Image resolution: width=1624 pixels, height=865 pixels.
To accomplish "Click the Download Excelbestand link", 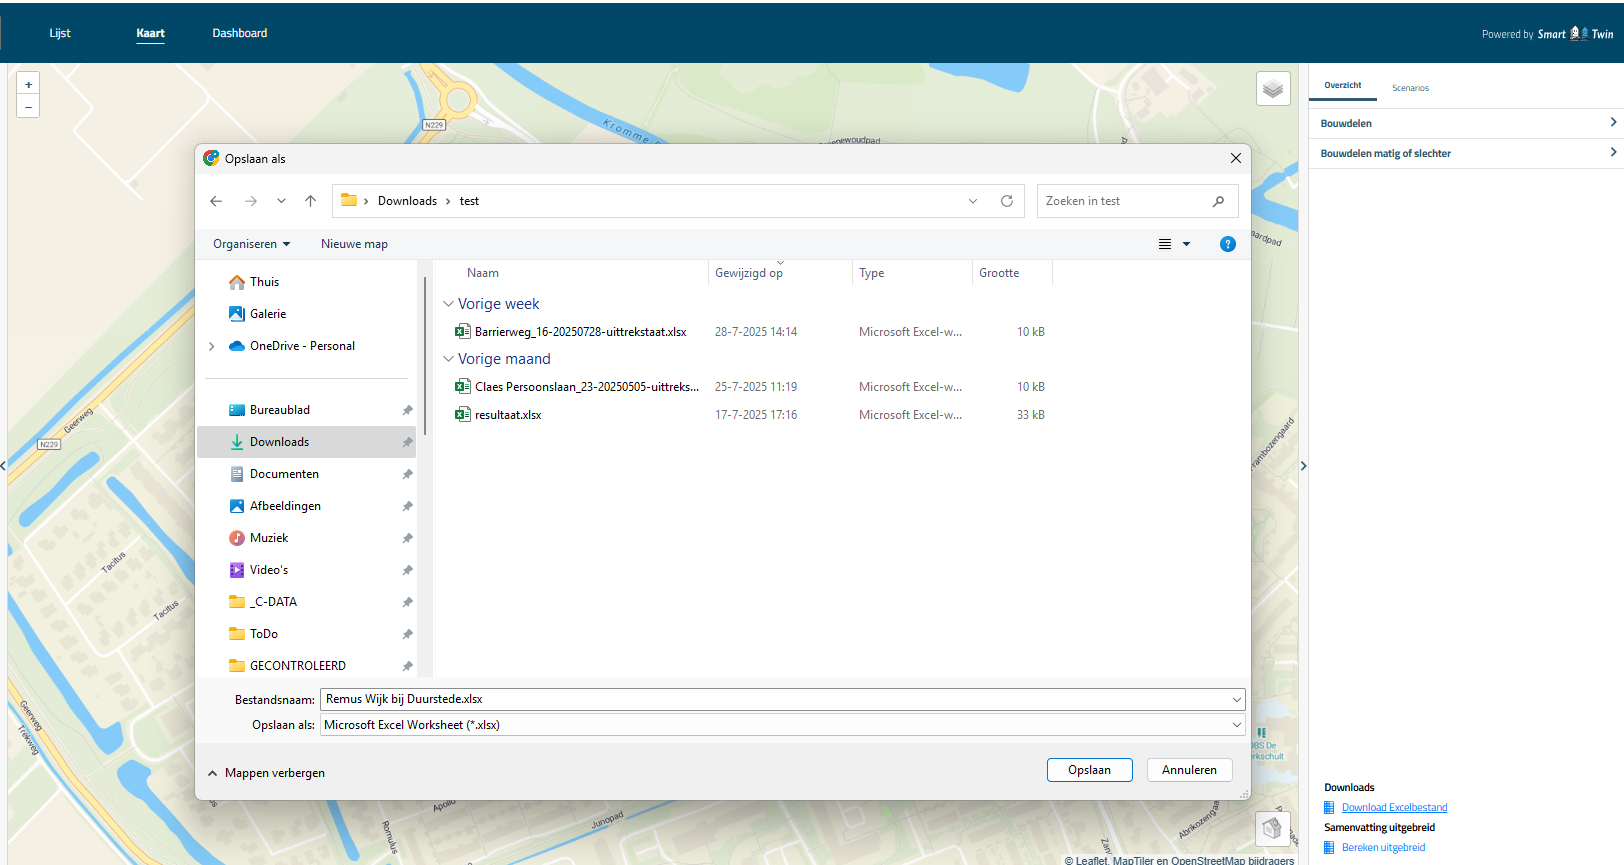I will [x=1394, y=808].
